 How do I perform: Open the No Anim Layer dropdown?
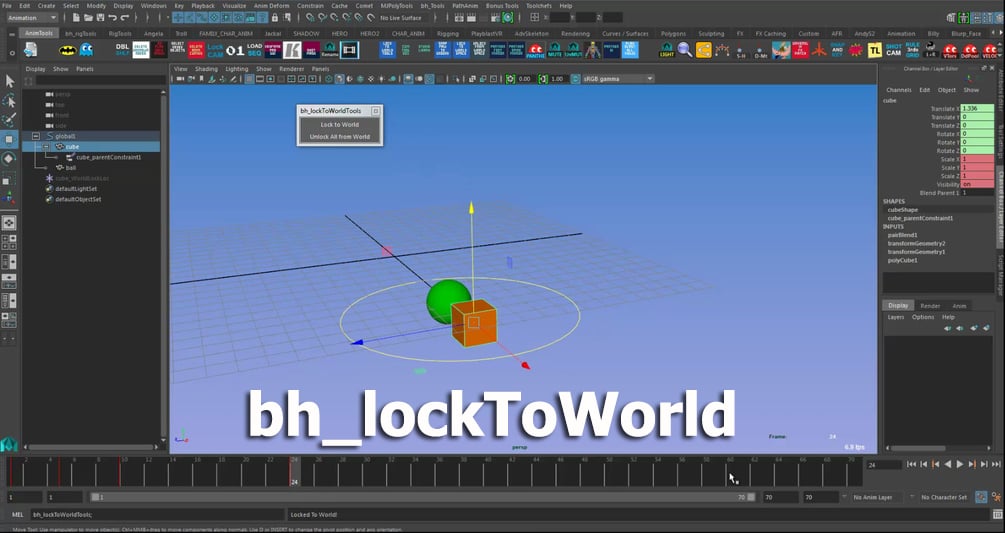876,497
